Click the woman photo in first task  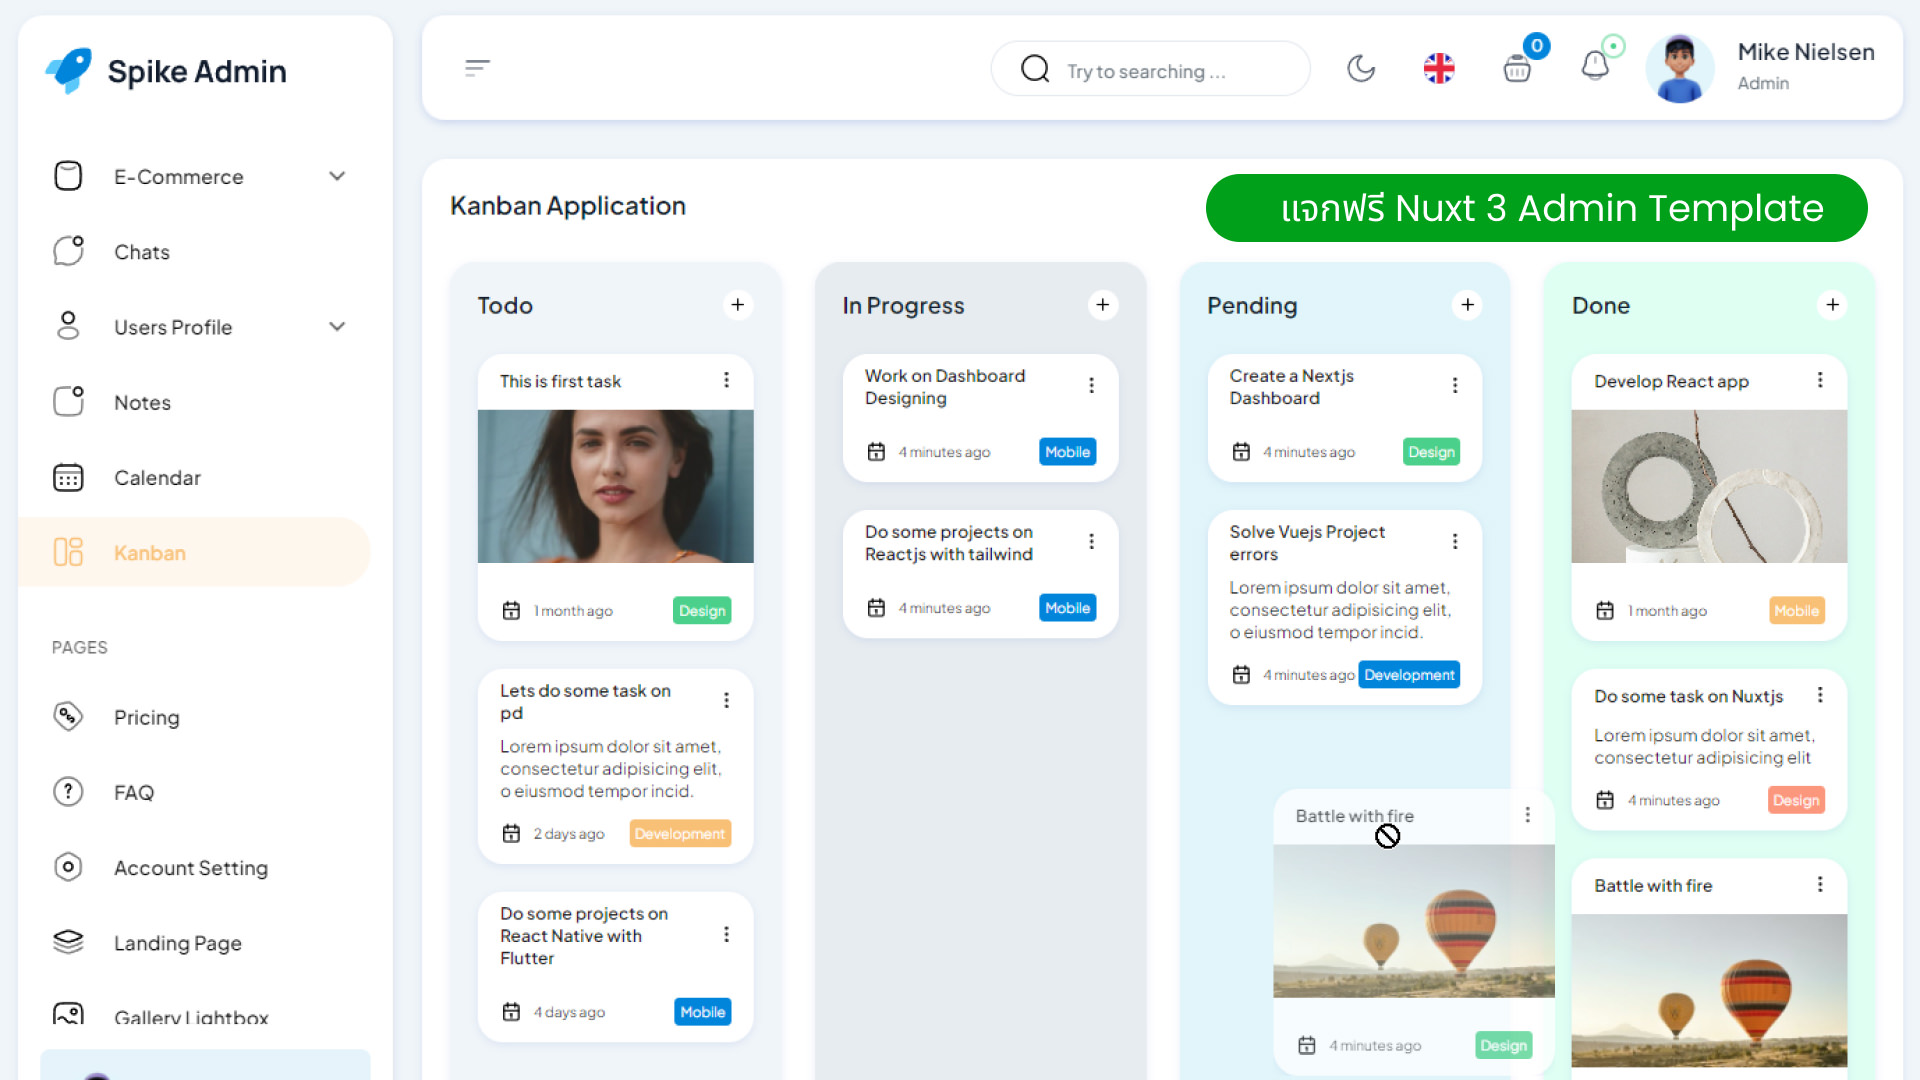pyautogui.click(x=616, y=486)
